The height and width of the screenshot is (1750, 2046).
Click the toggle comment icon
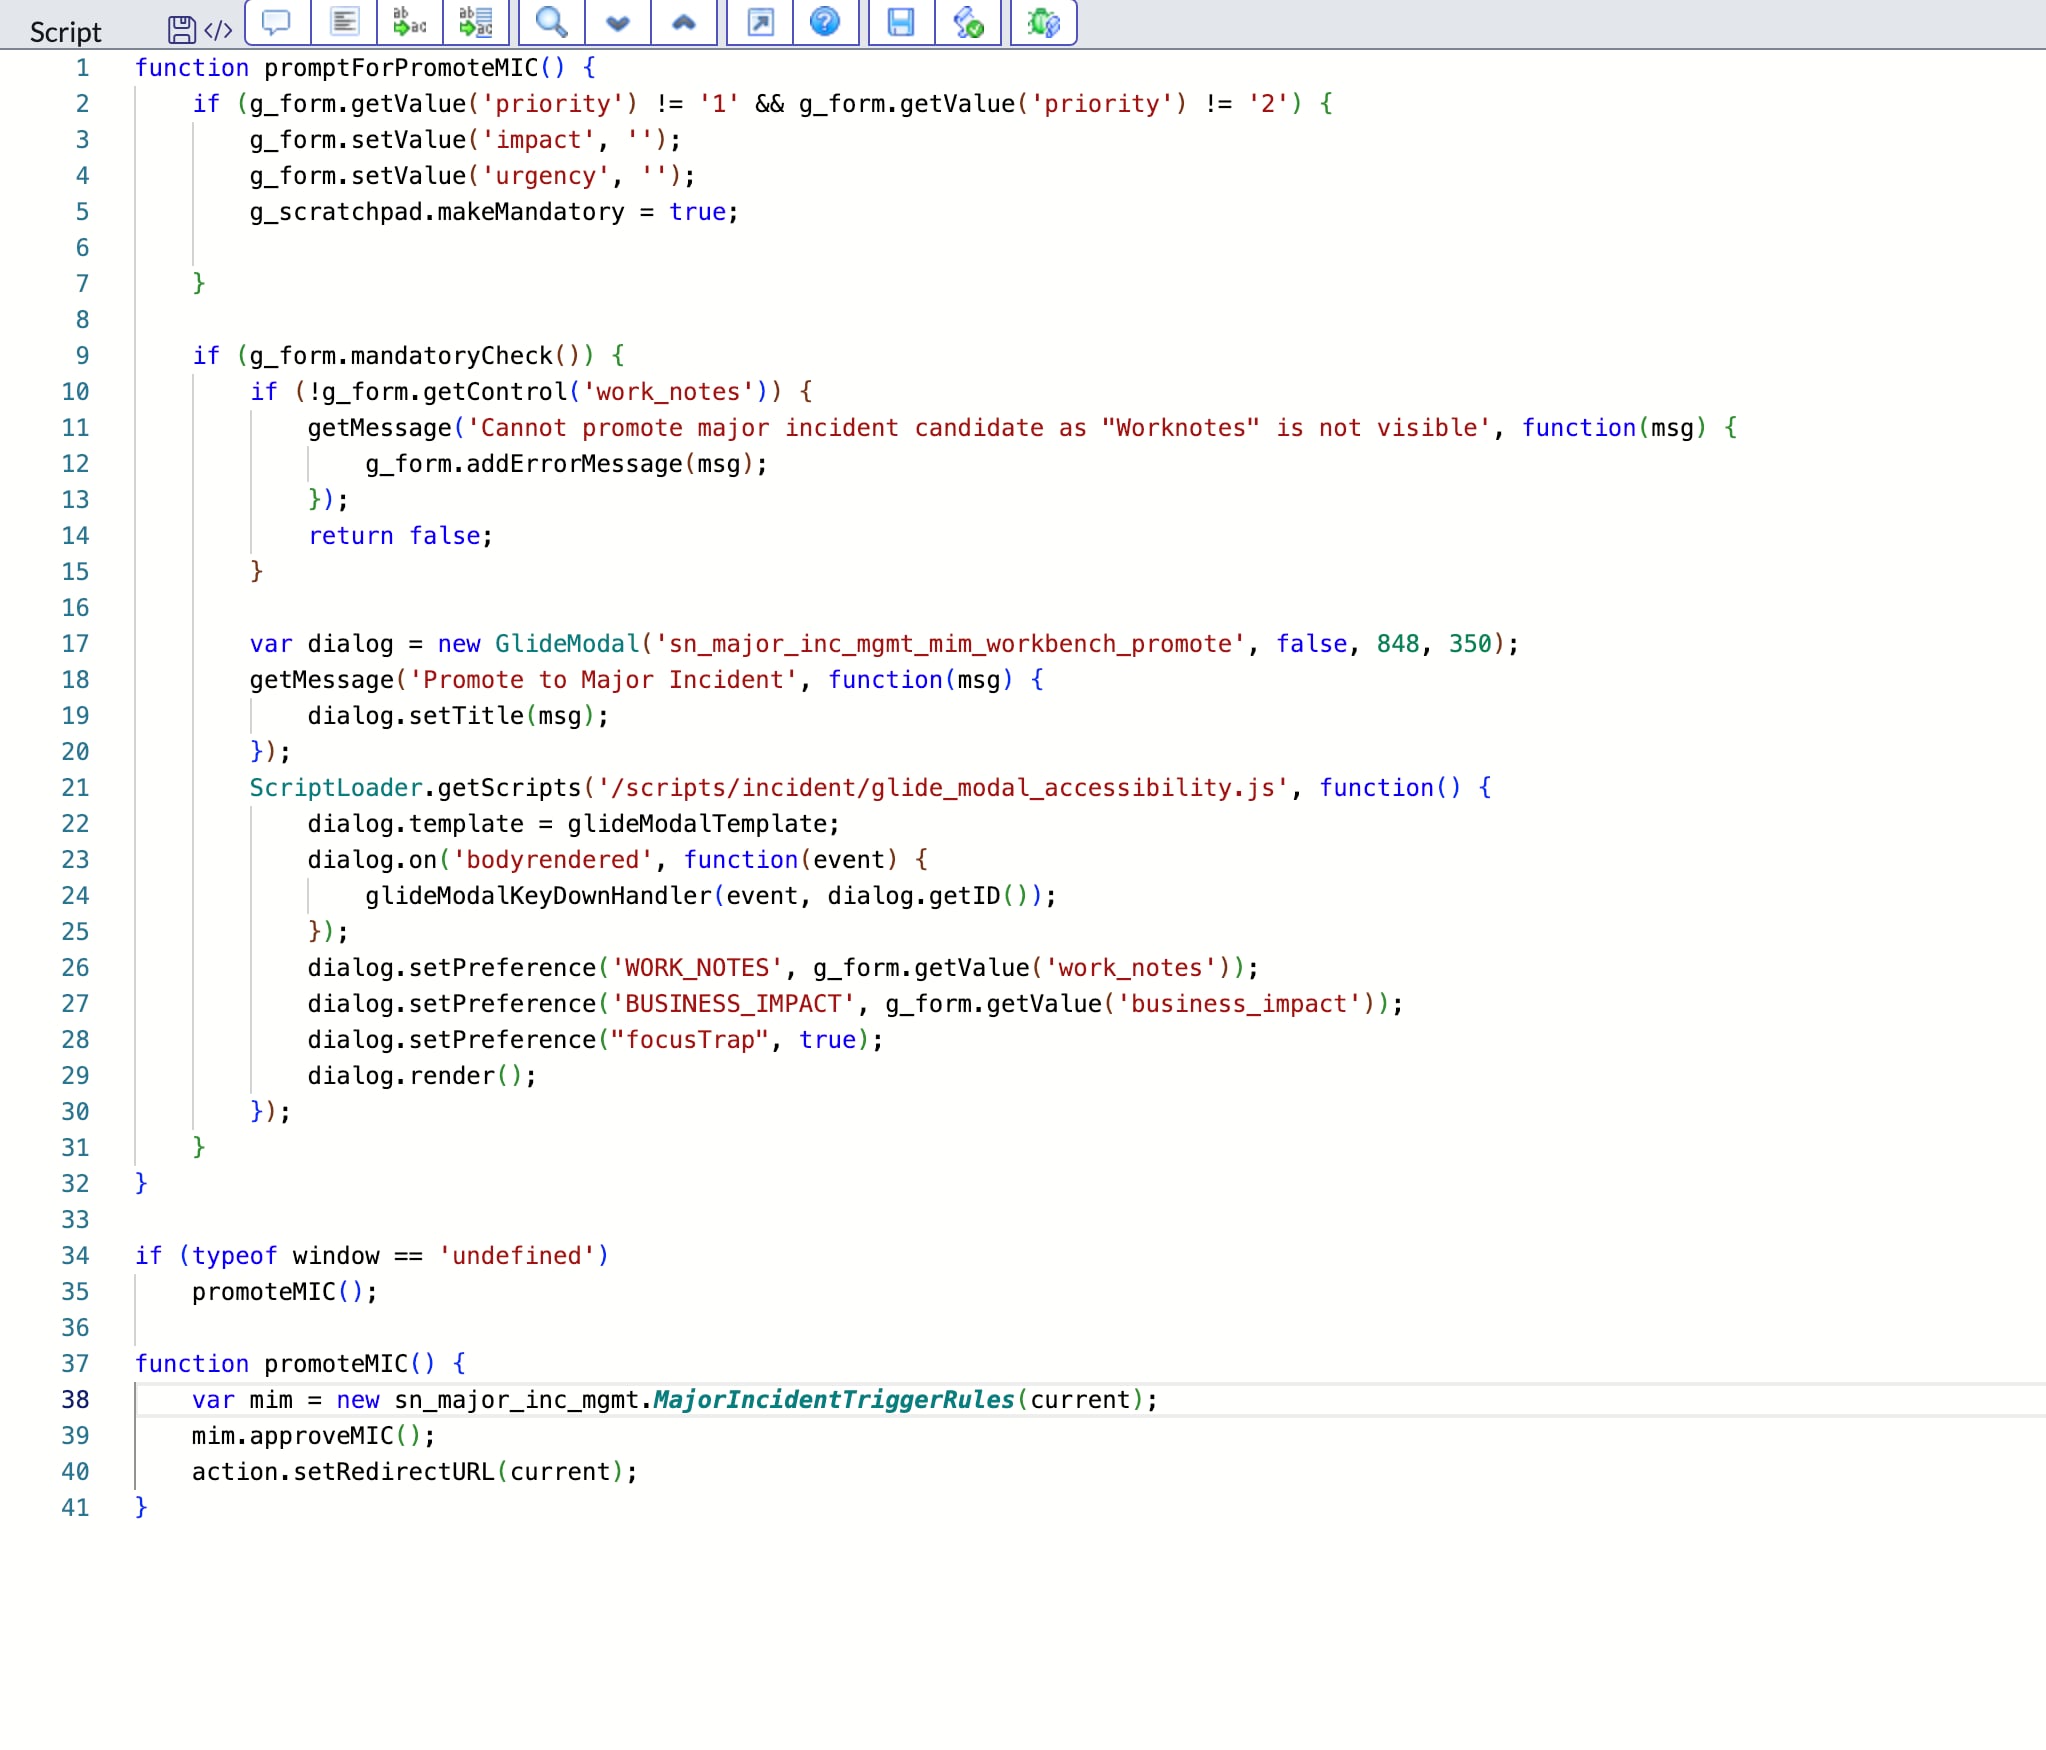pos(276,22)
